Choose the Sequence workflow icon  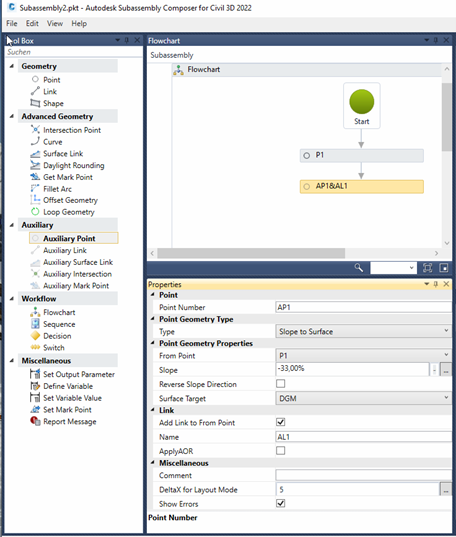35,324
